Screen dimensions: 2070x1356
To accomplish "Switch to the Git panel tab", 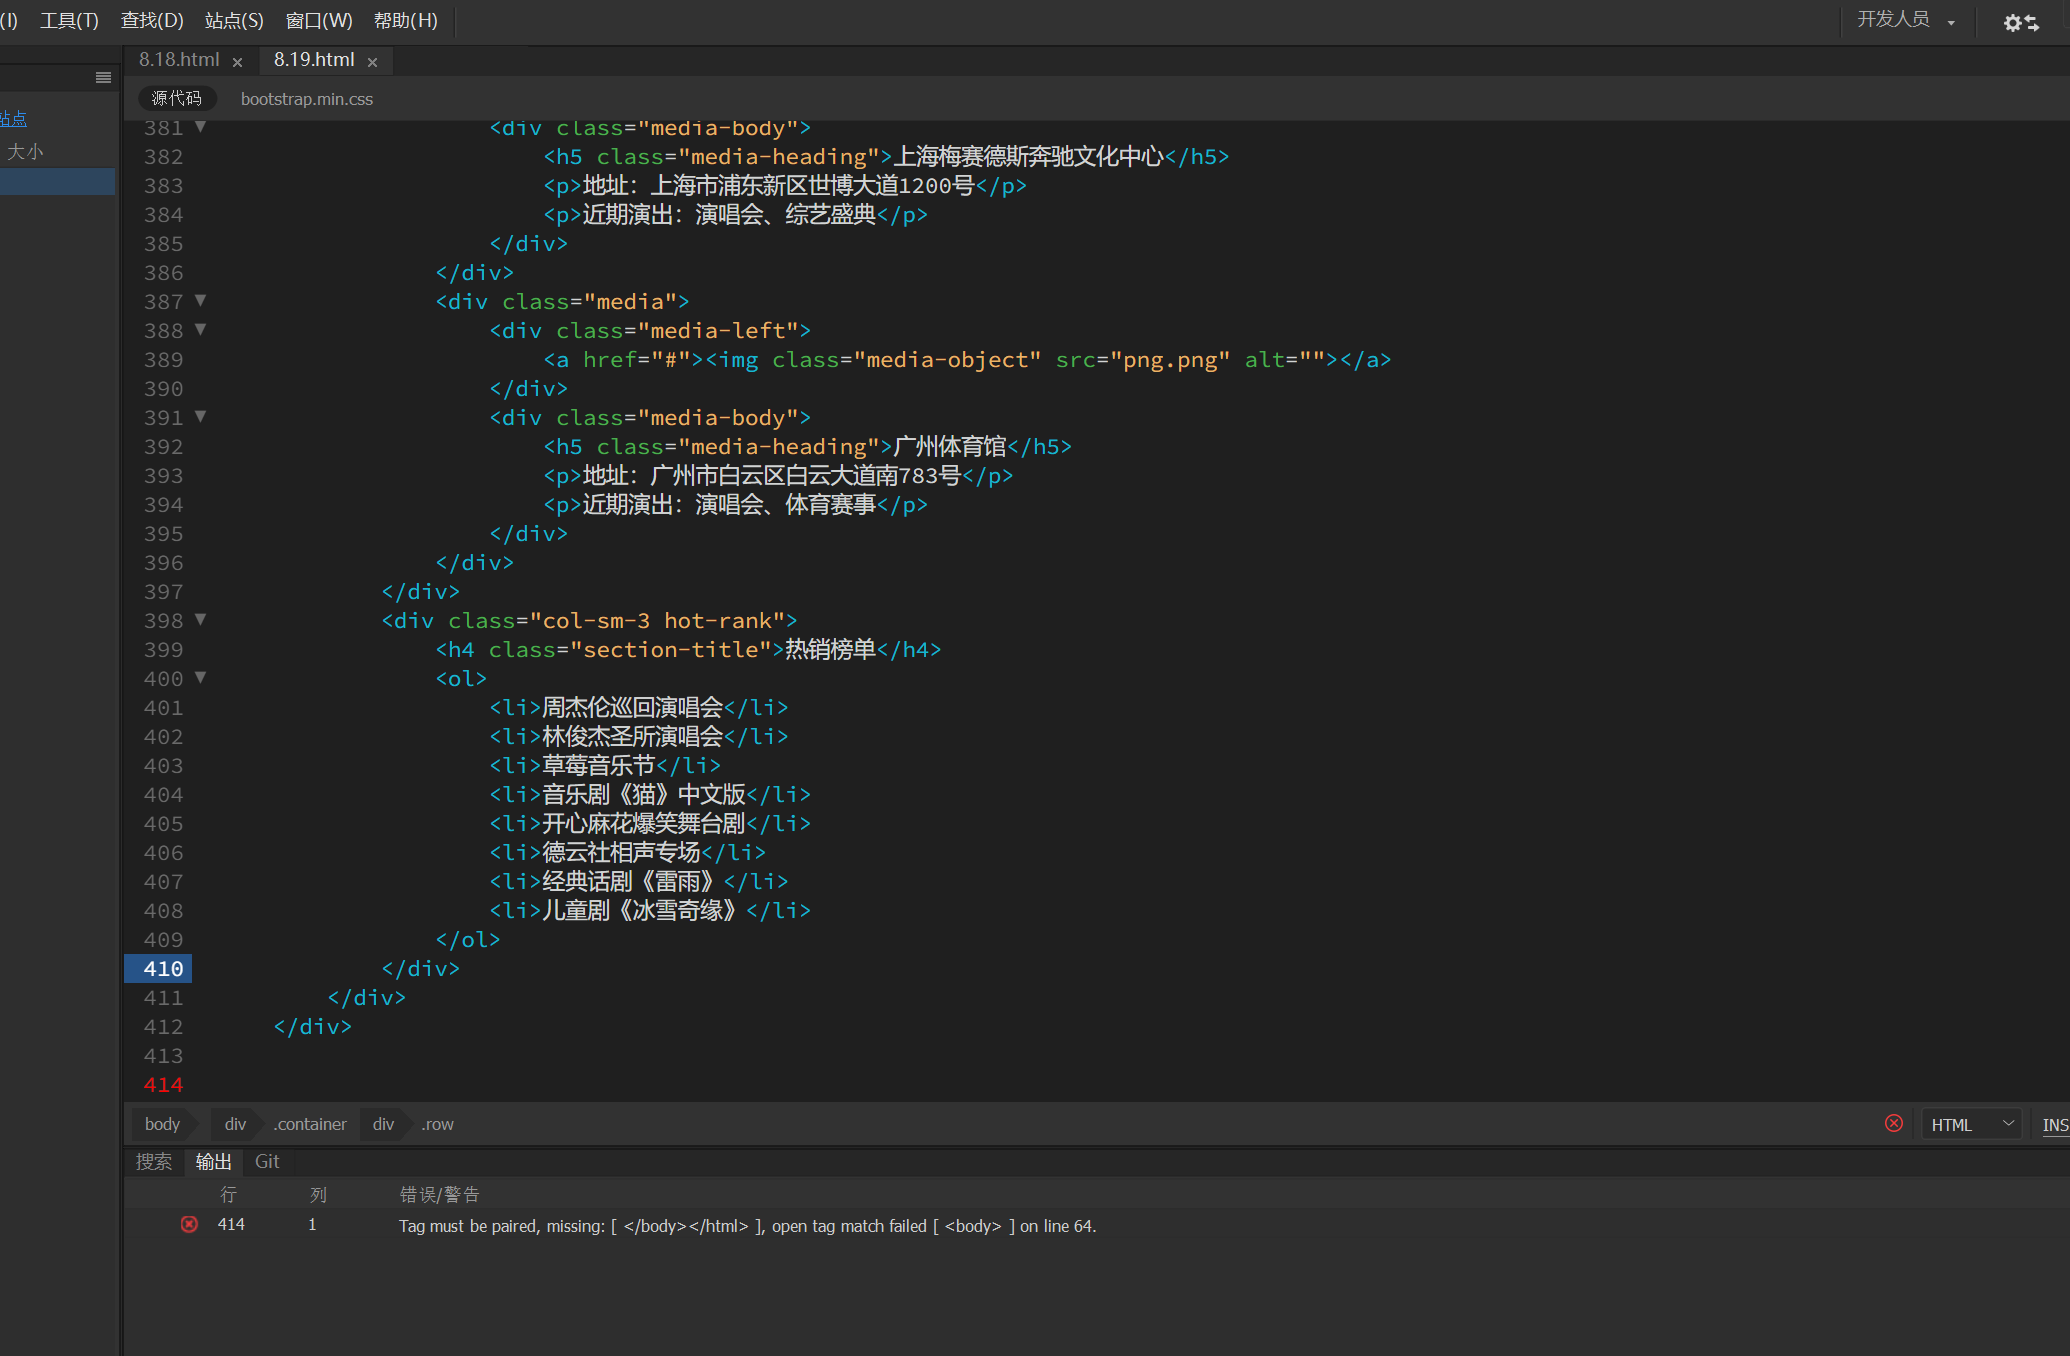I will click(267, 1161).
